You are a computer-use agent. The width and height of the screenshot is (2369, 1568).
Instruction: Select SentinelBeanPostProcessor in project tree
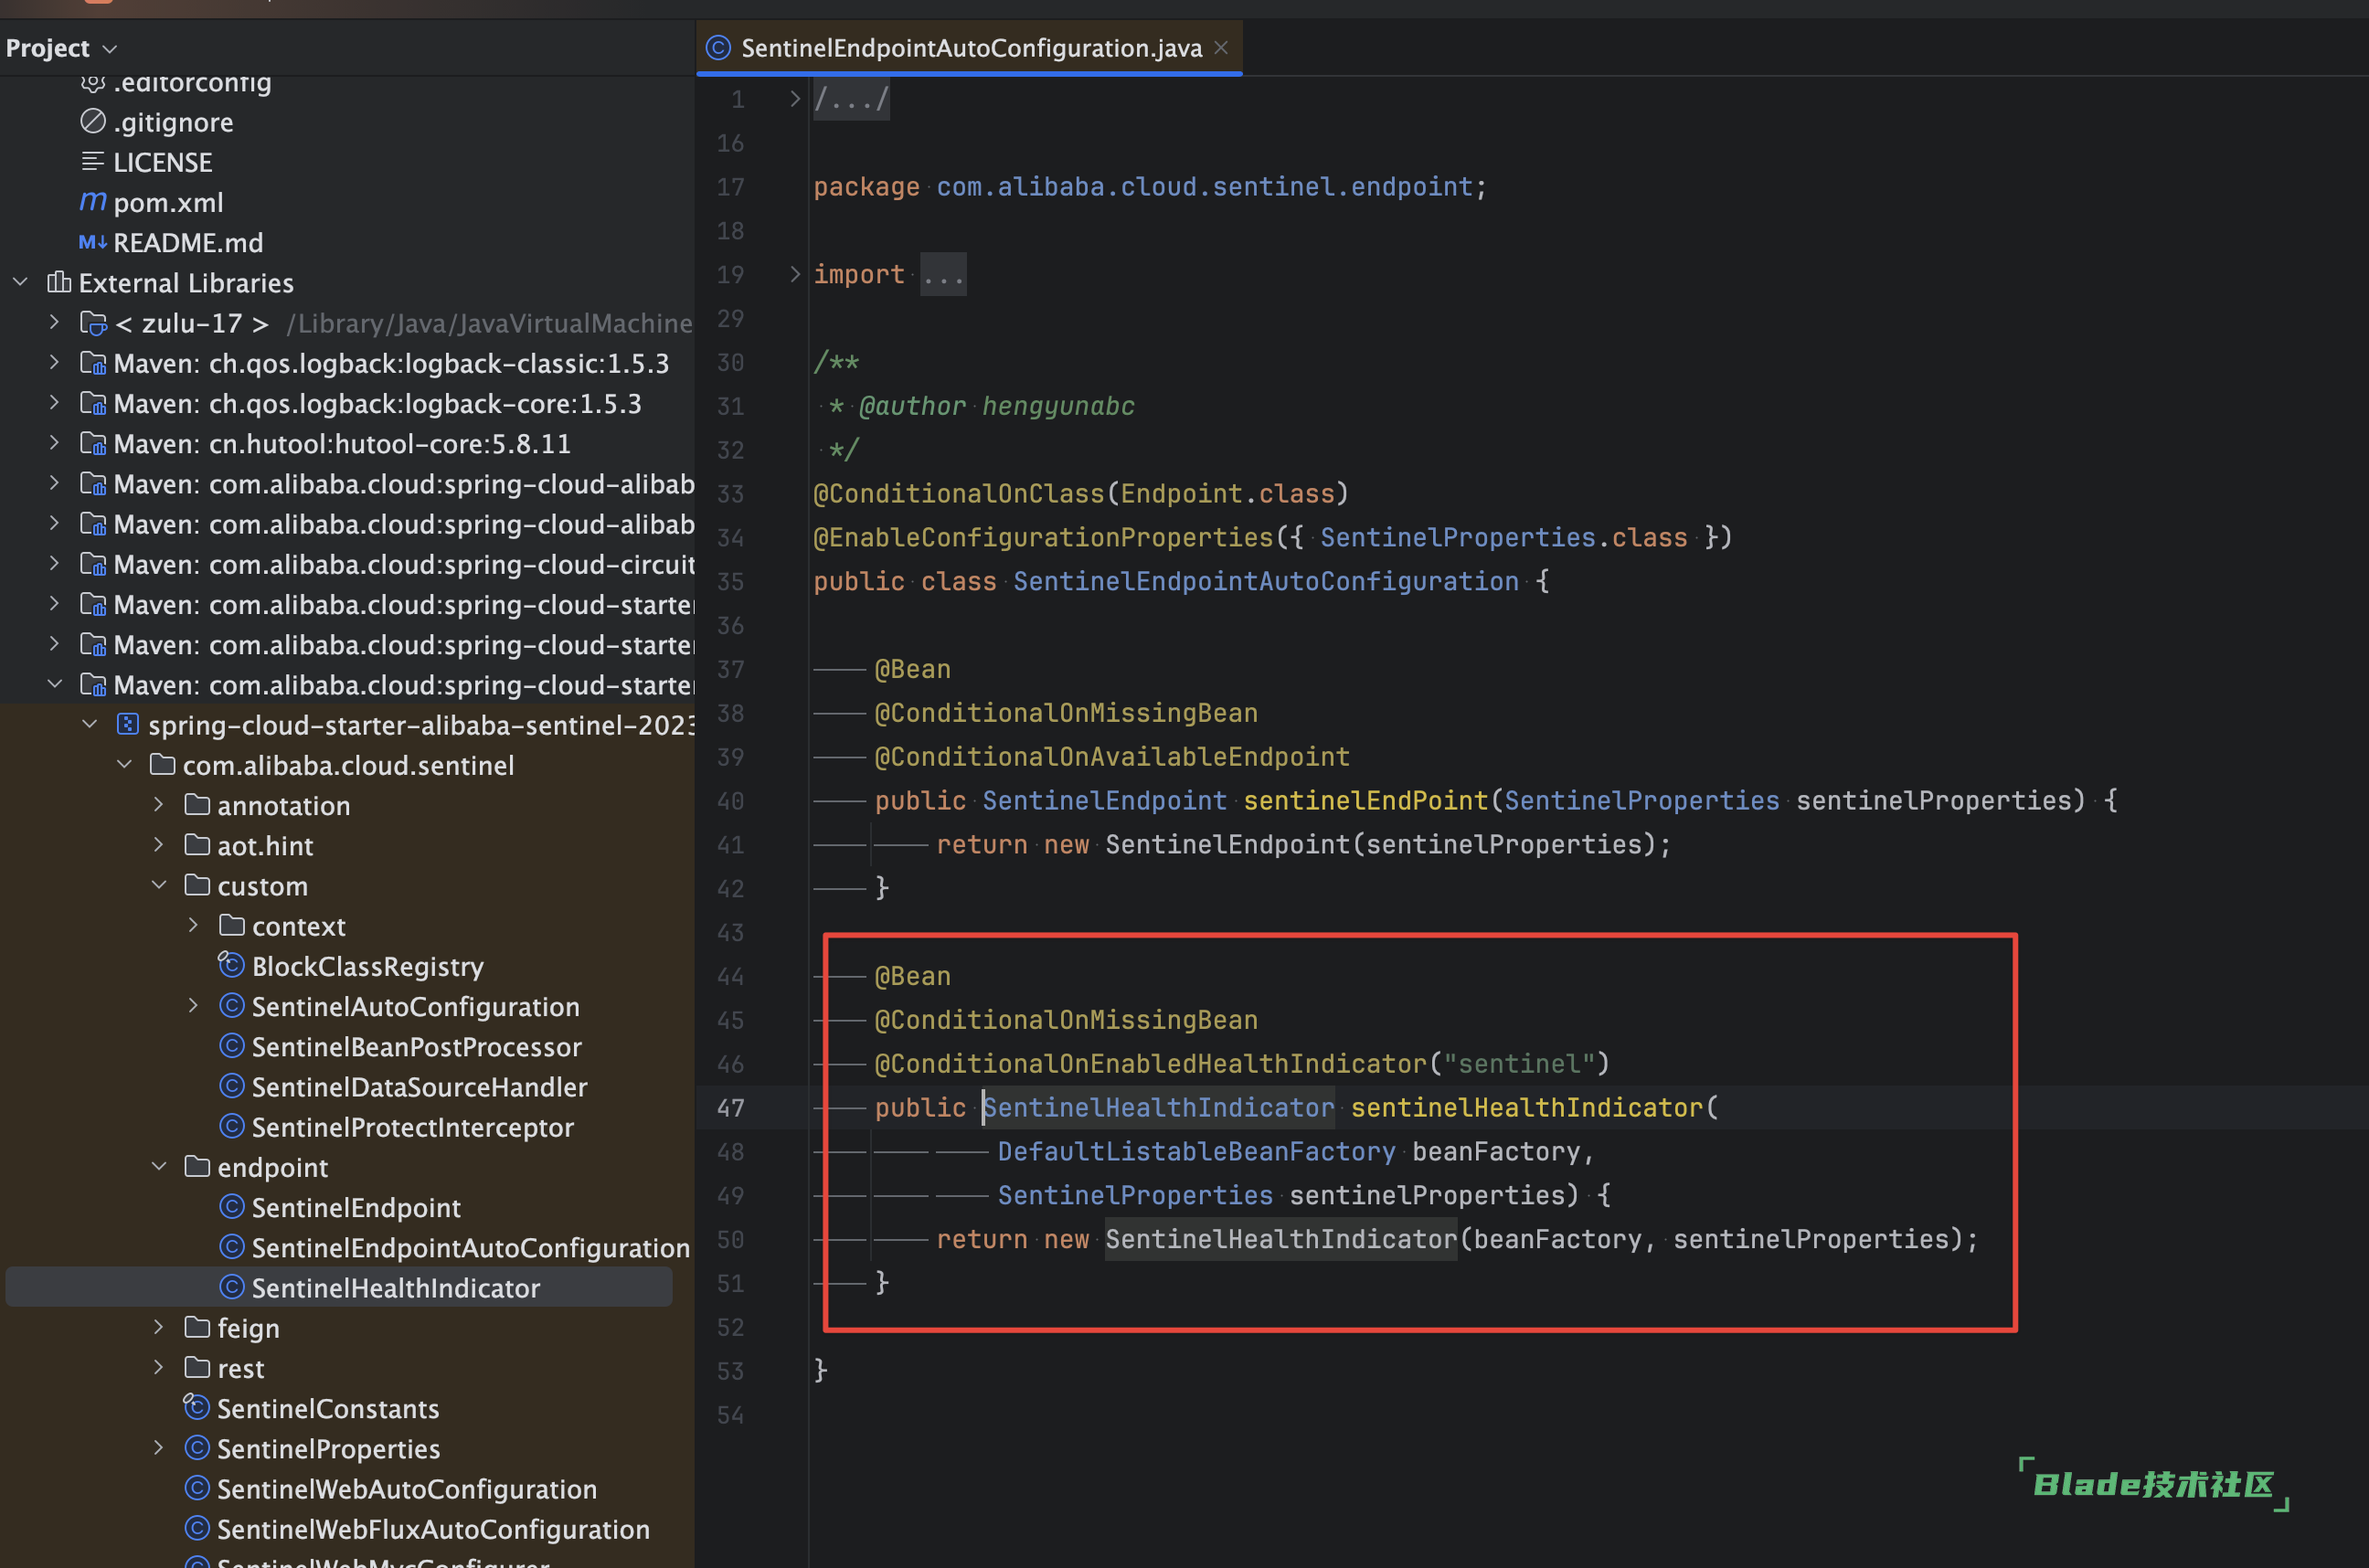tap(416, 1047)
